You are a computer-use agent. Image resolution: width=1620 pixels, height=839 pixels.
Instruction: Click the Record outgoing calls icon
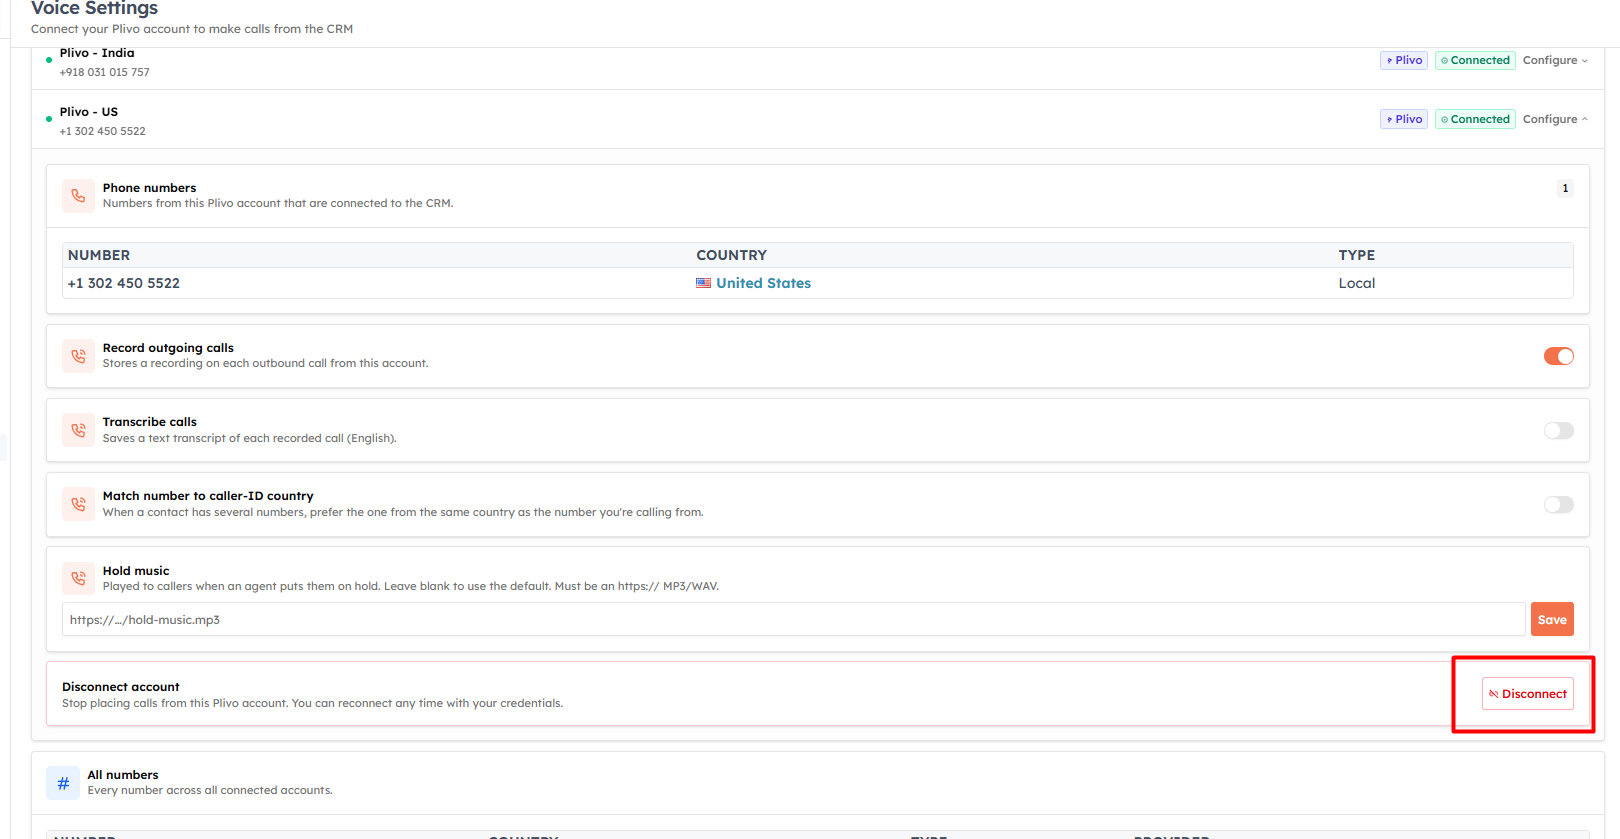tap(78, 356)
